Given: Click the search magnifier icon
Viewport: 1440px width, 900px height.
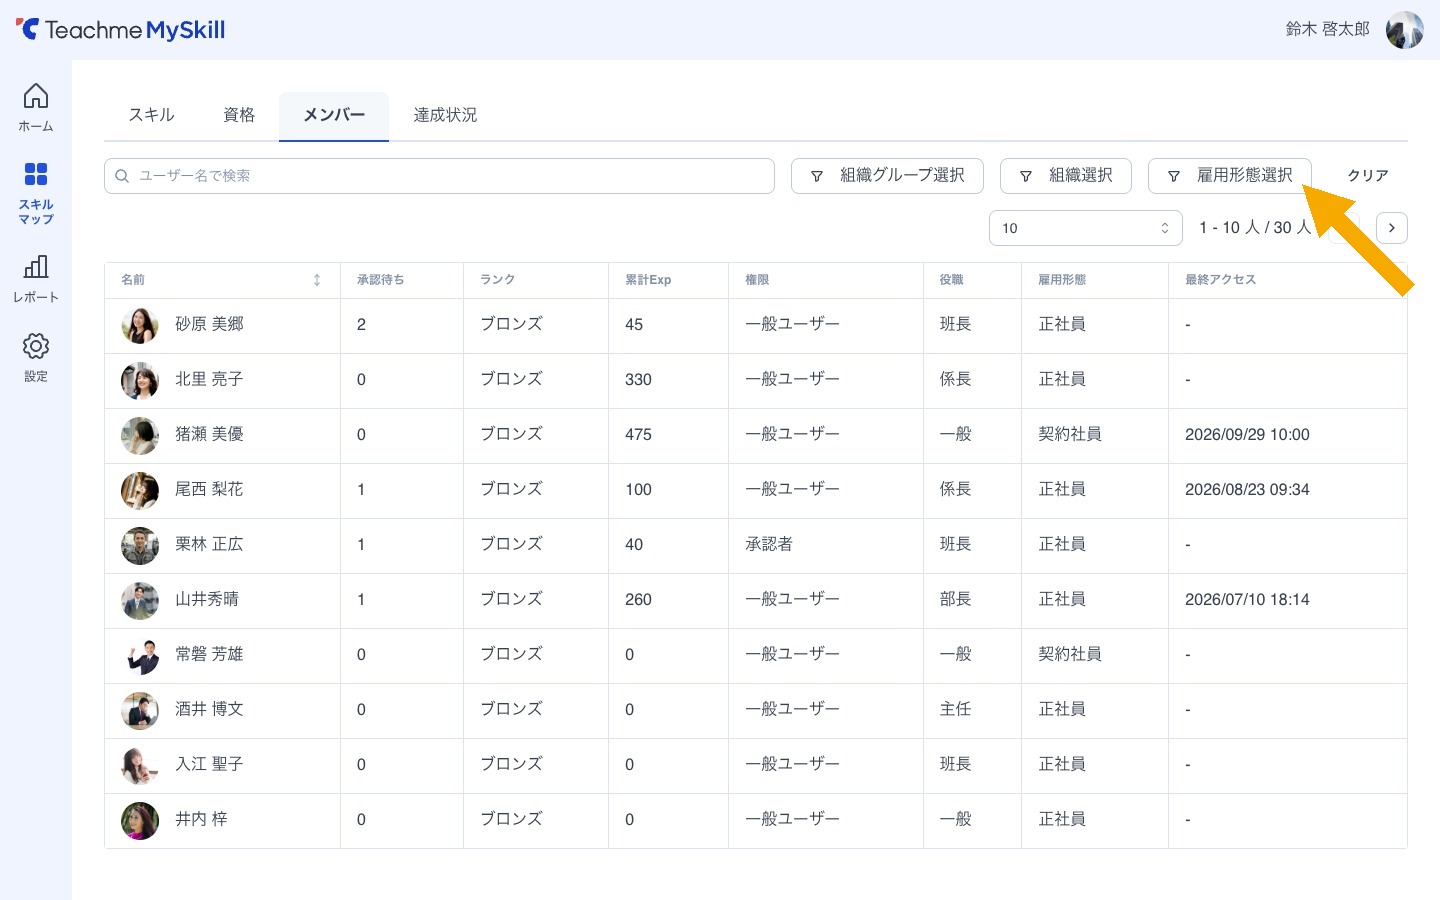Looking at the screenshot, I should [x=122, y=176].
